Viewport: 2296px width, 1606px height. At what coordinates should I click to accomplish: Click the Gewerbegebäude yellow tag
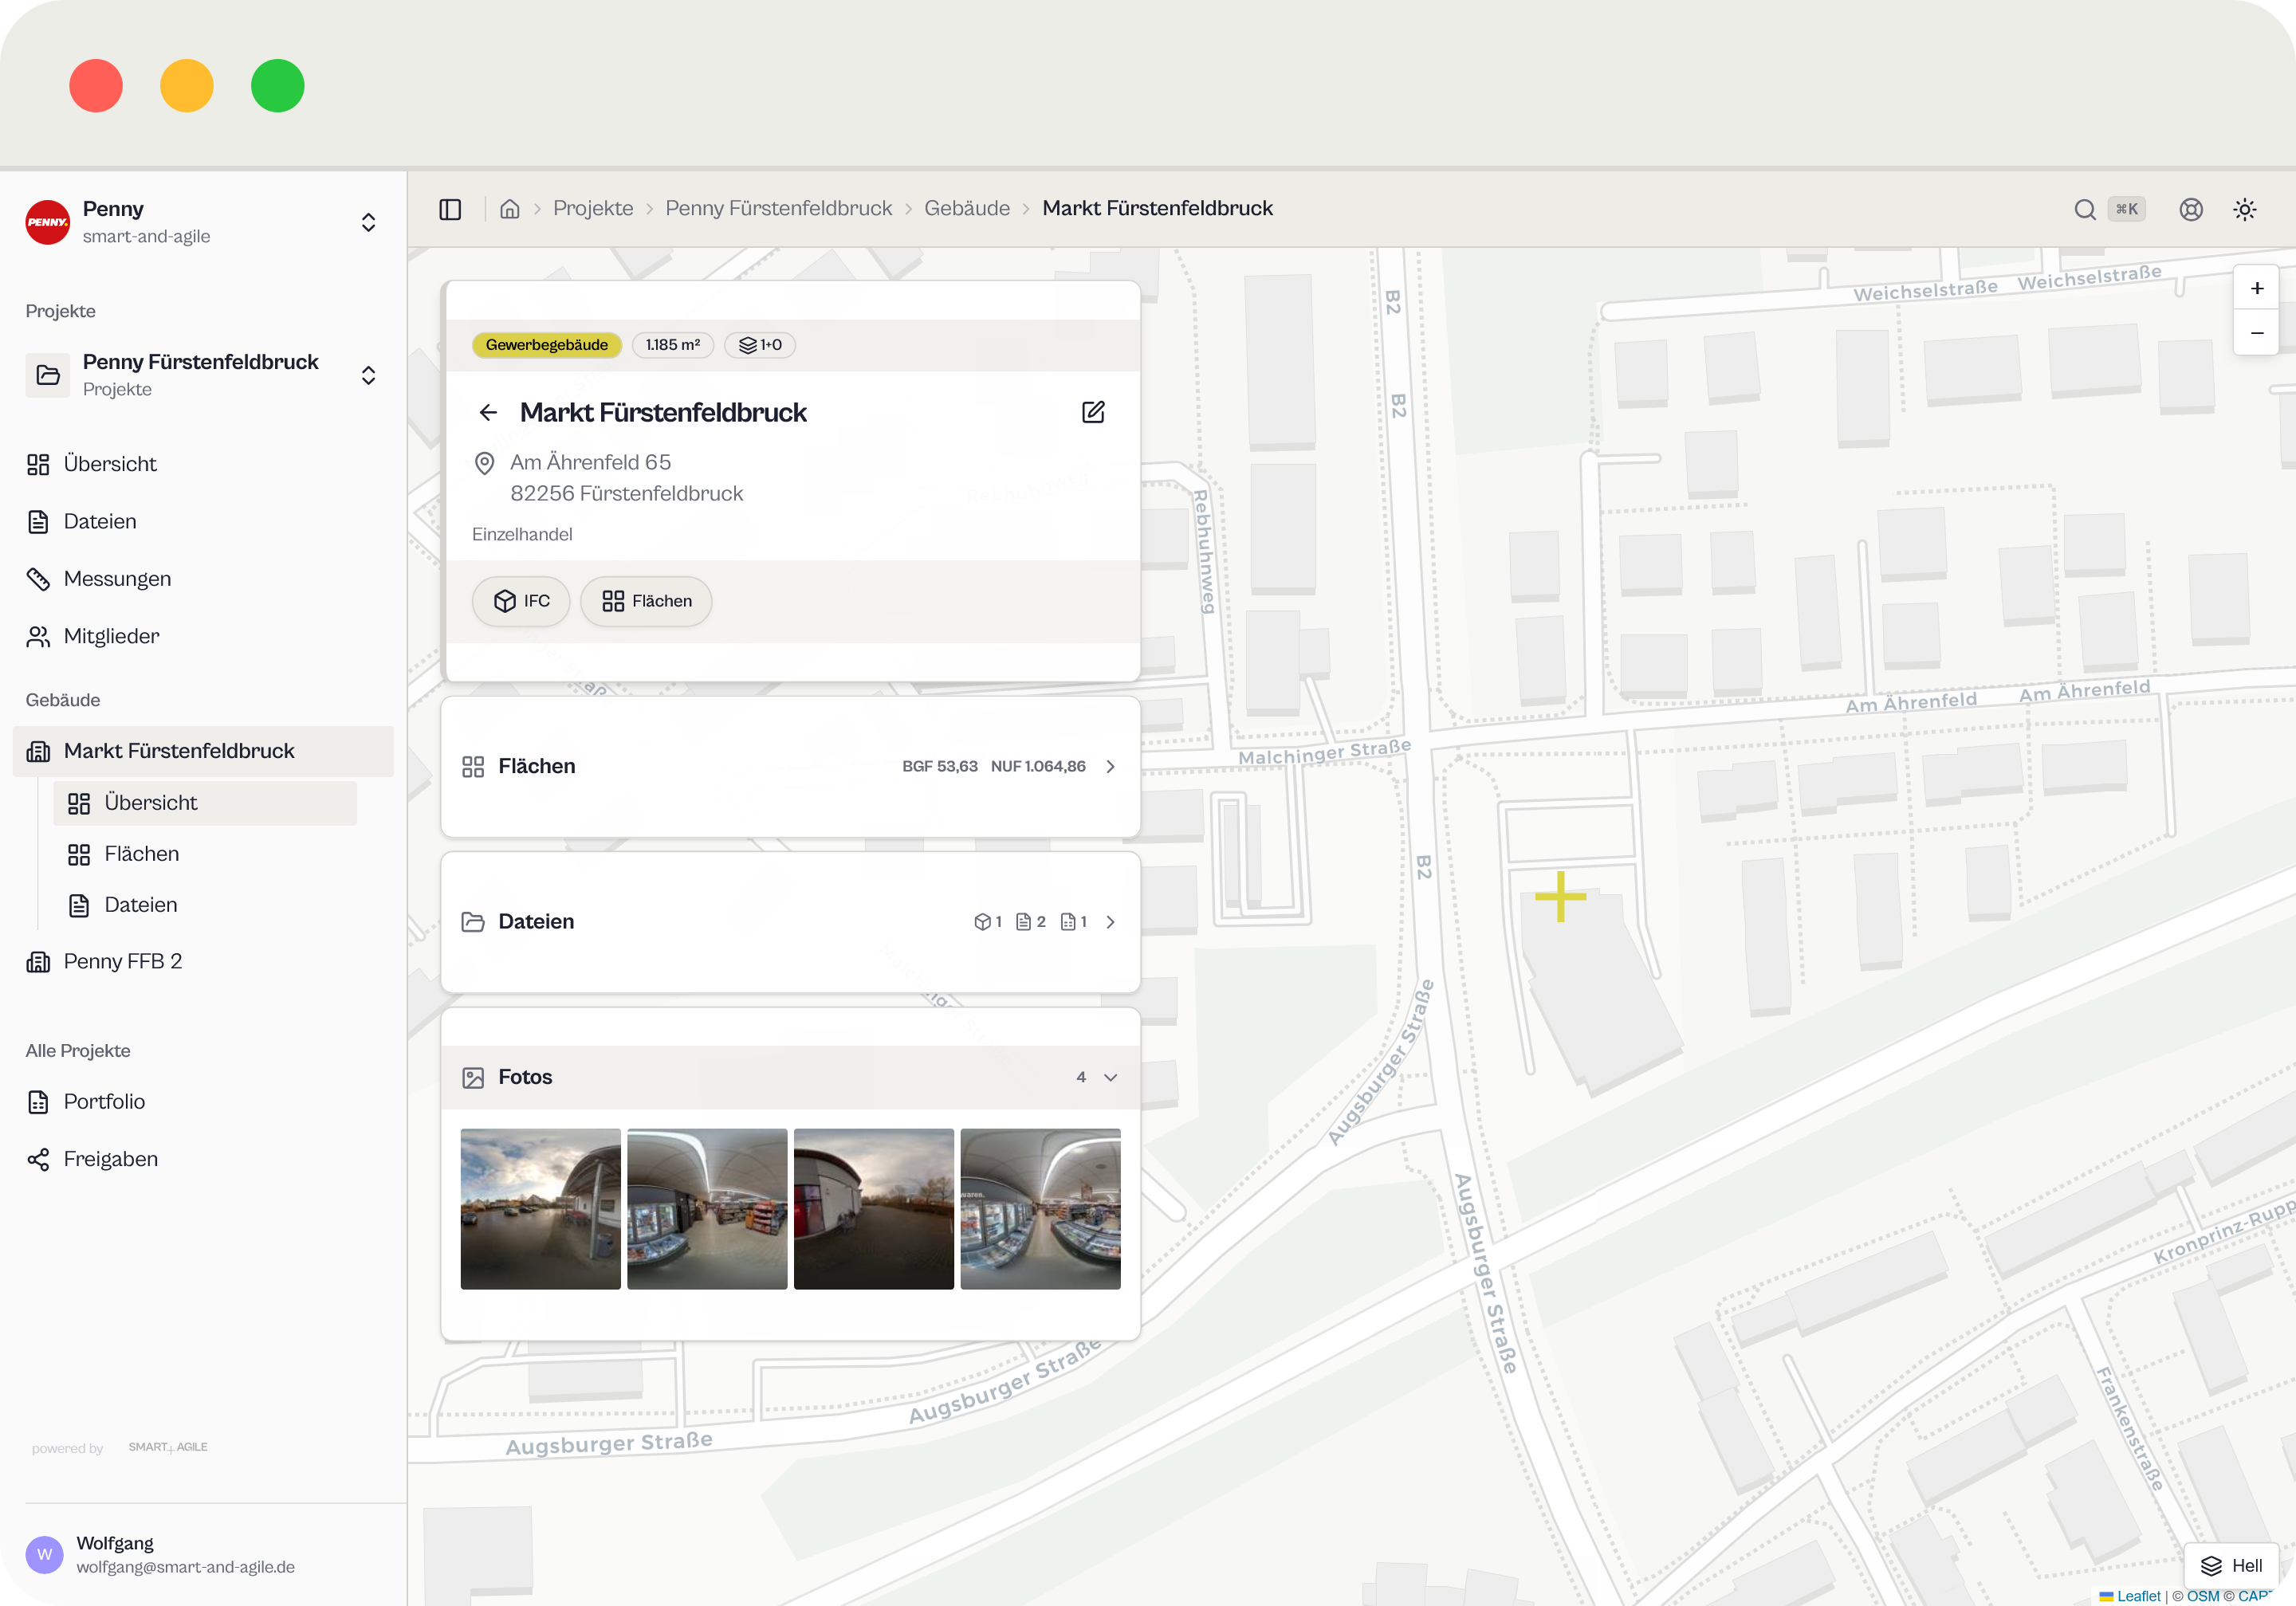pyautogui.click(x=547, y=345)
